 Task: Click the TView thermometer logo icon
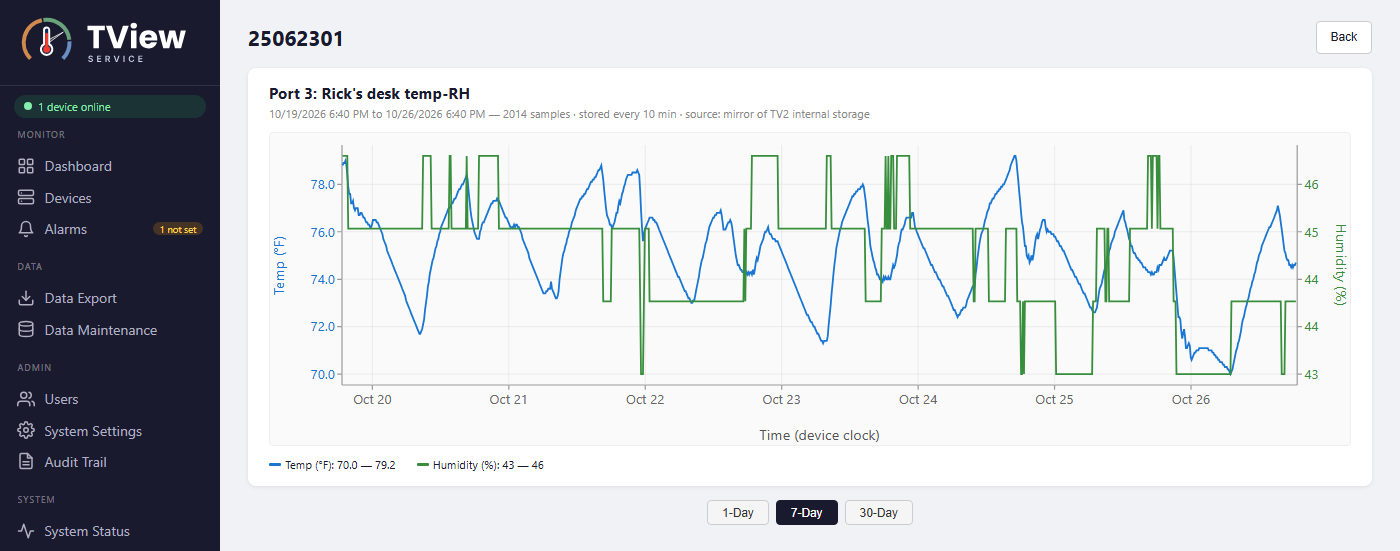[x=47, y=41]
